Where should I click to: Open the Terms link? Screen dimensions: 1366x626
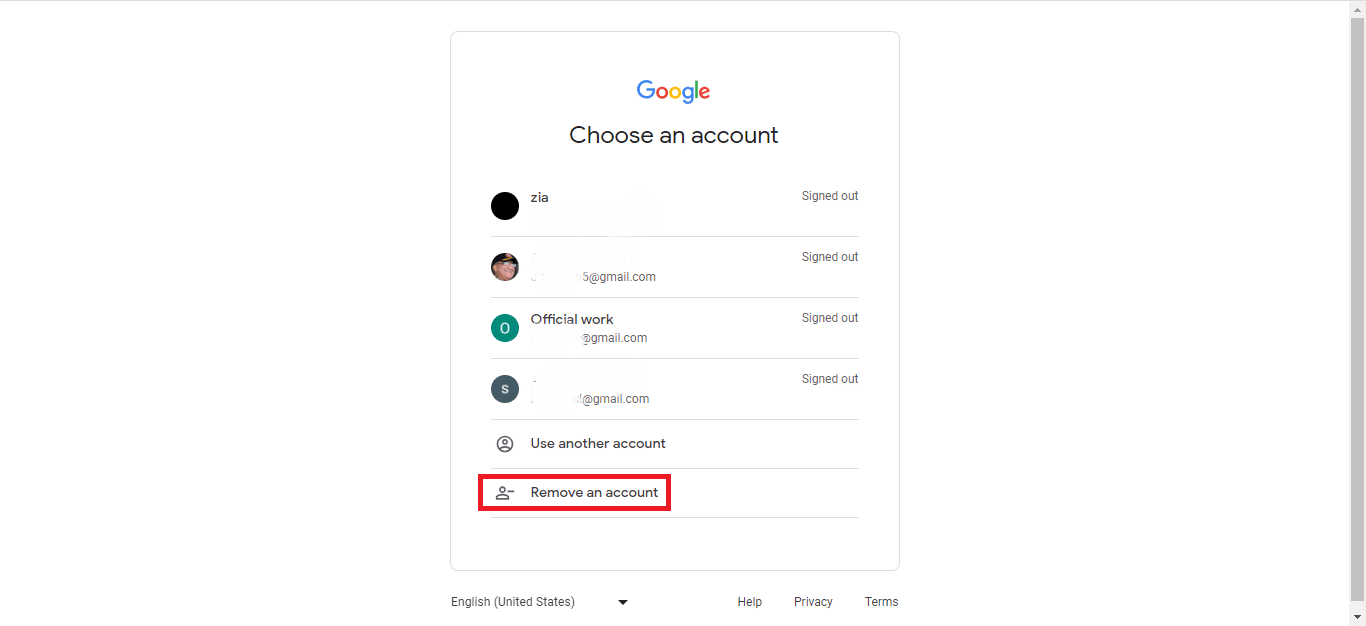(x=881, y=602)
